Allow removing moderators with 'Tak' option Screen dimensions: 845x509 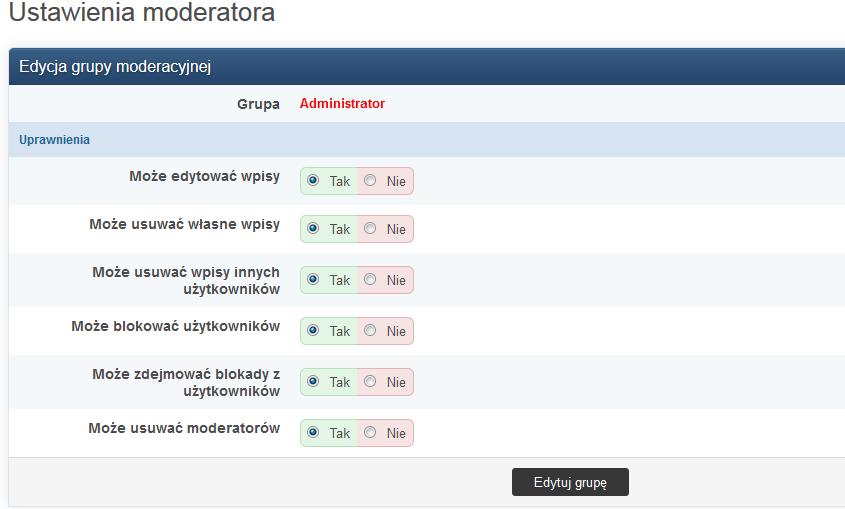pos(314,433)
